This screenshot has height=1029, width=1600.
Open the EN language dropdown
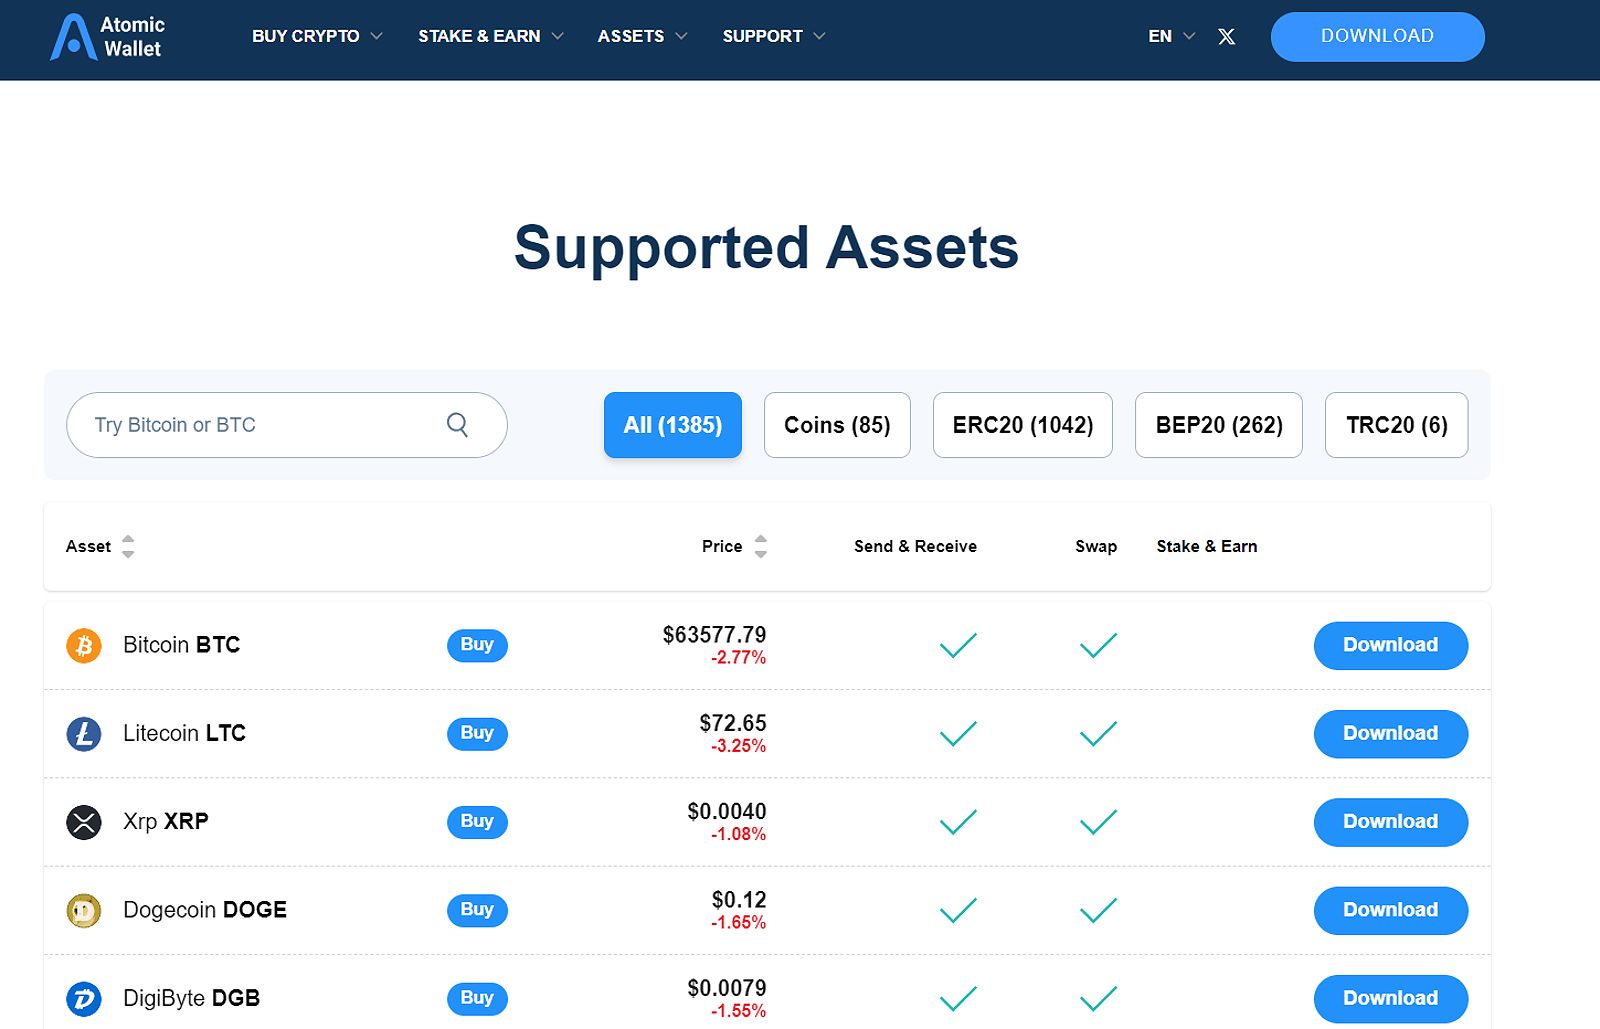tap(1171, 36)
